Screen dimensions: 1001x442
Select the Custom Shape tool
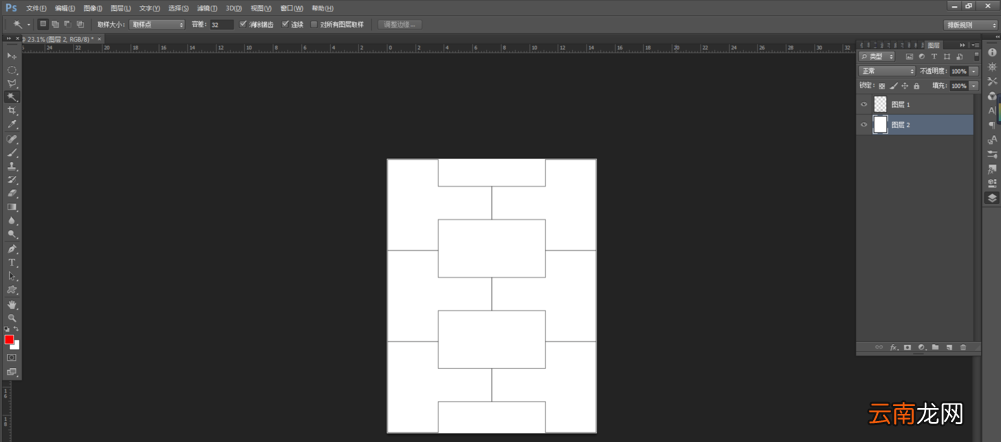point(11,290)
